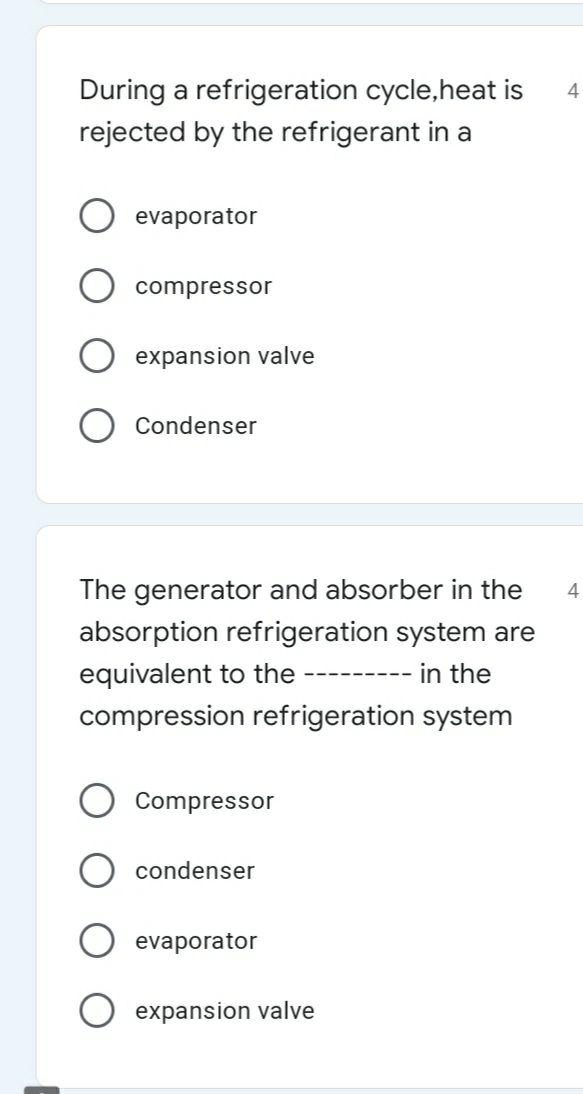
Task: Click the partially visible element at bottom left
Action: tap(44, 1087)
